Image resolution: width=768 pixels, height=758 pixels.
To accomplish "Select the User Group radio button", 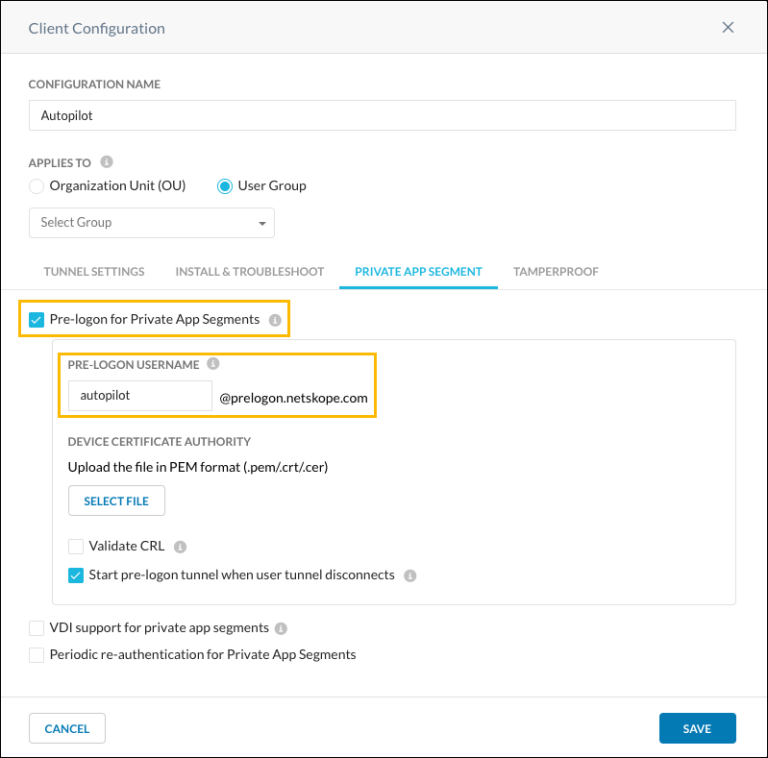I will [x=225, y=186].
